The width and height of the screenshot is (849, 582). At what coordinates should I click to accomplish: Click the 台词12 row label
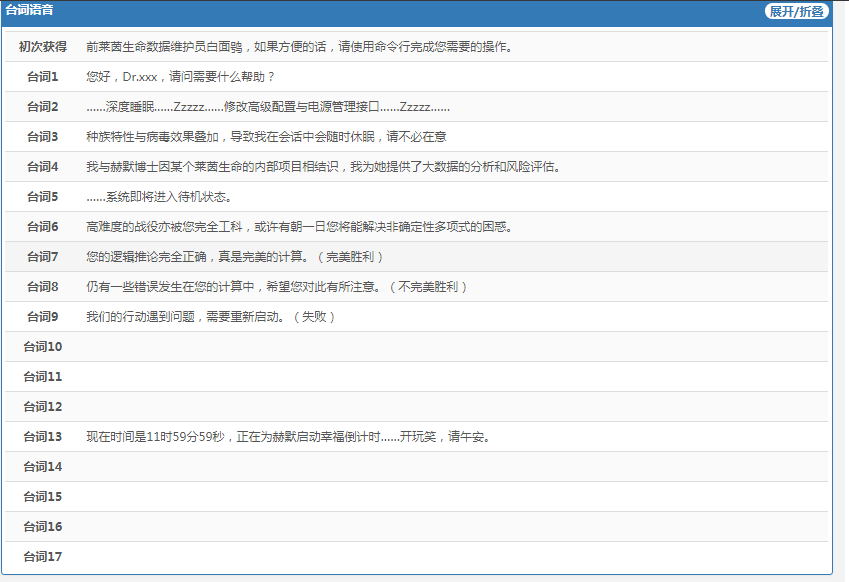(x=43, y=407)
